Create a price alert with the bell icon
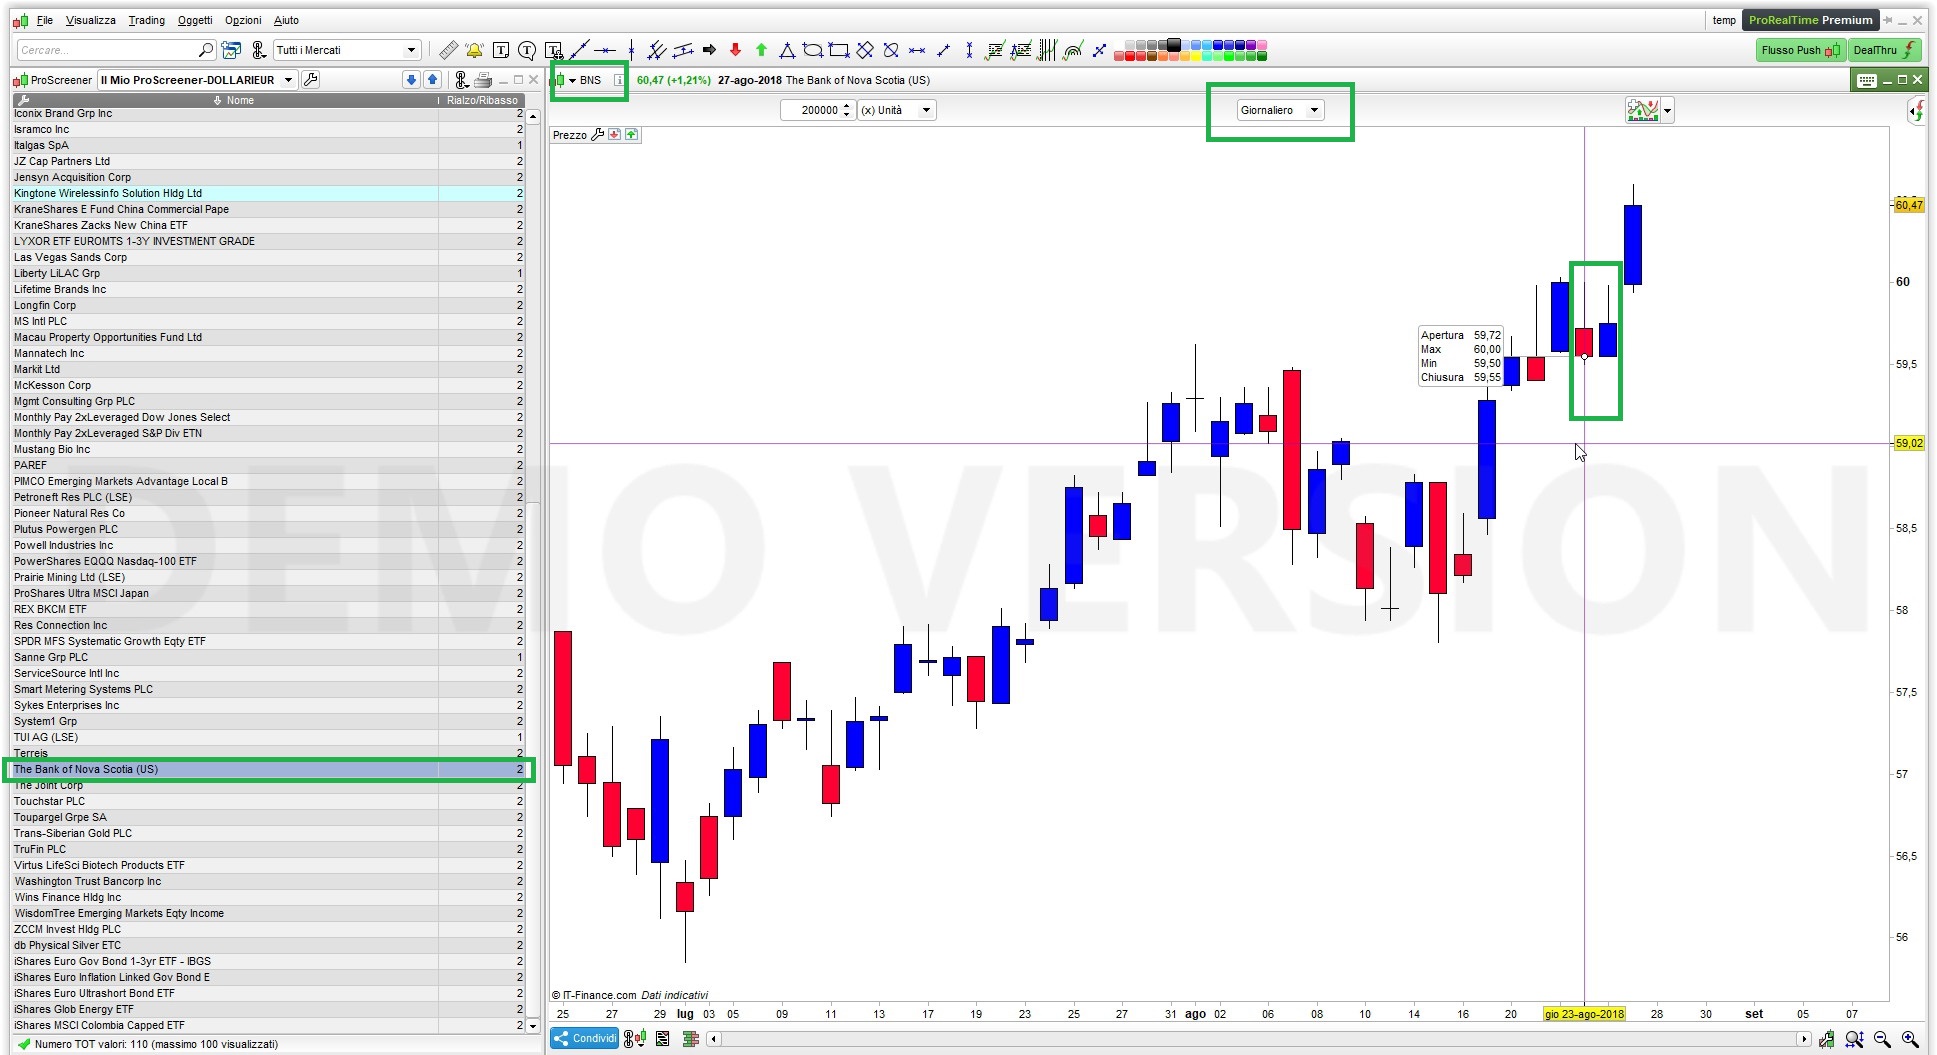The image size is (1937, 1055). [474, 50]
